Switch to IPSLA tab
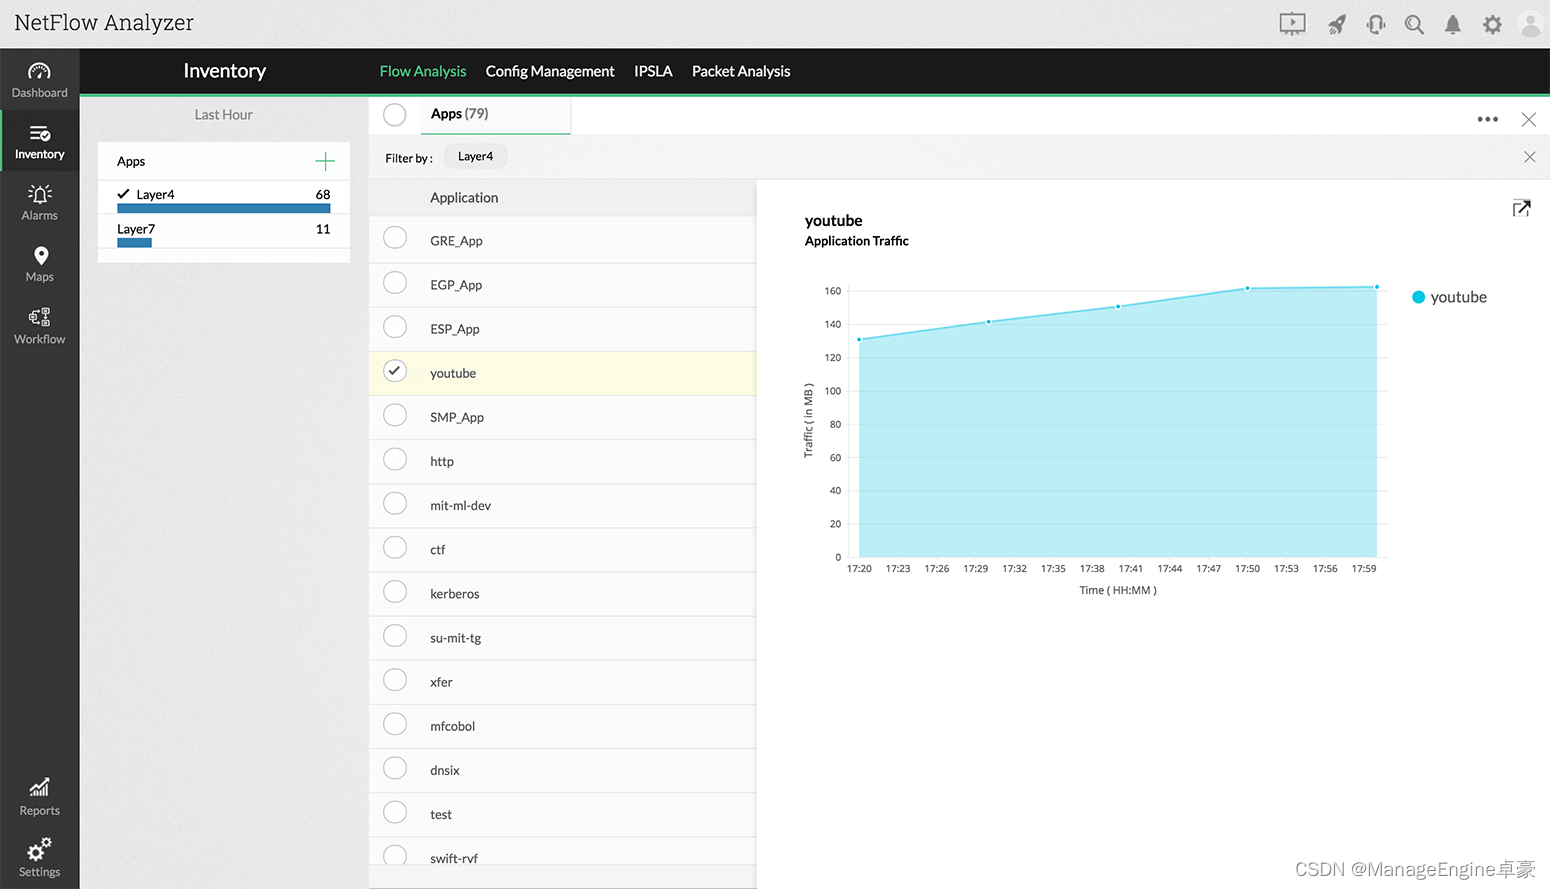 point(653,71)
